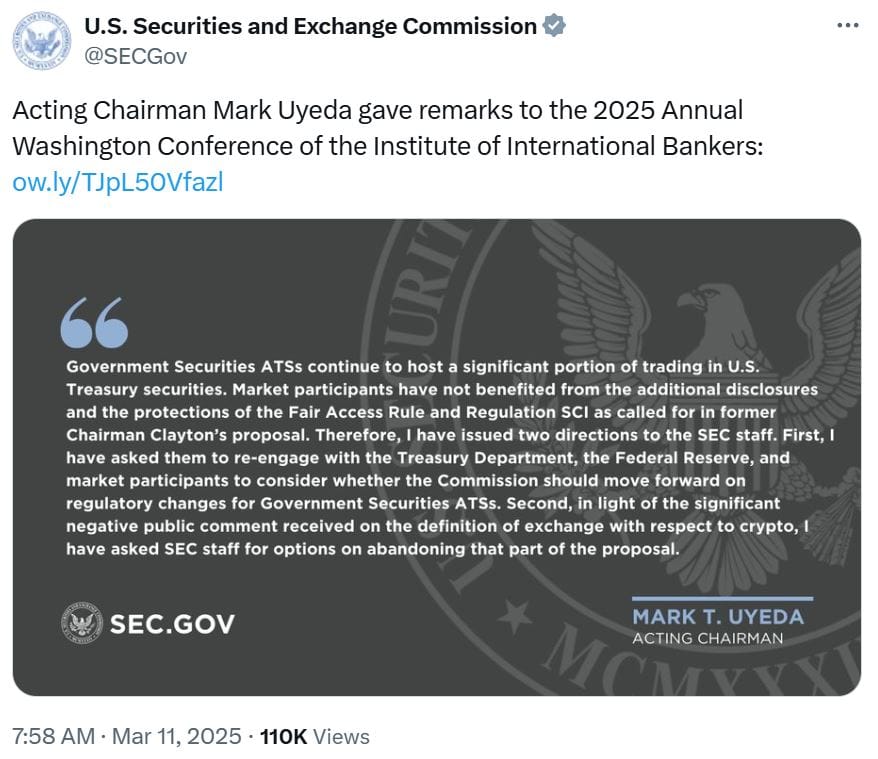Click the small SEC seal beside SEC.GOV
The width and height of the screenshot is (878, 759).
[80, 624]
